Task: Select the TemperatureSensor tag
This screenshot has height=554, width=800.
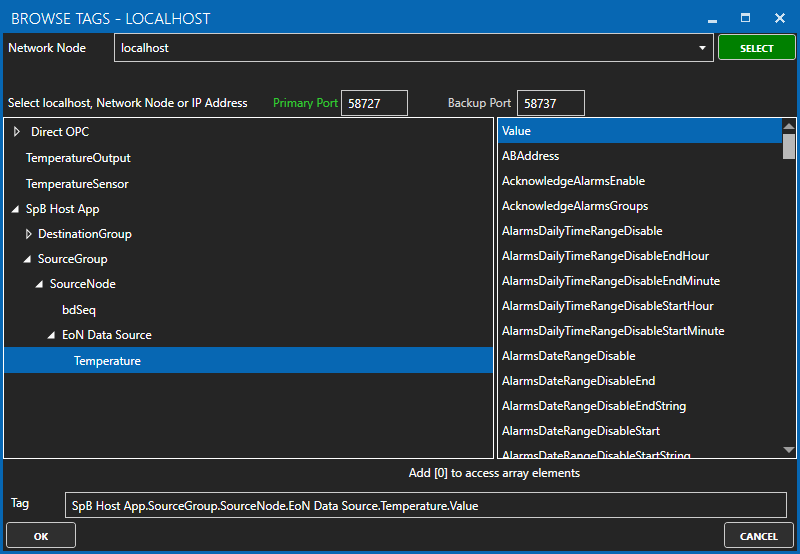Action: point(77,184)
